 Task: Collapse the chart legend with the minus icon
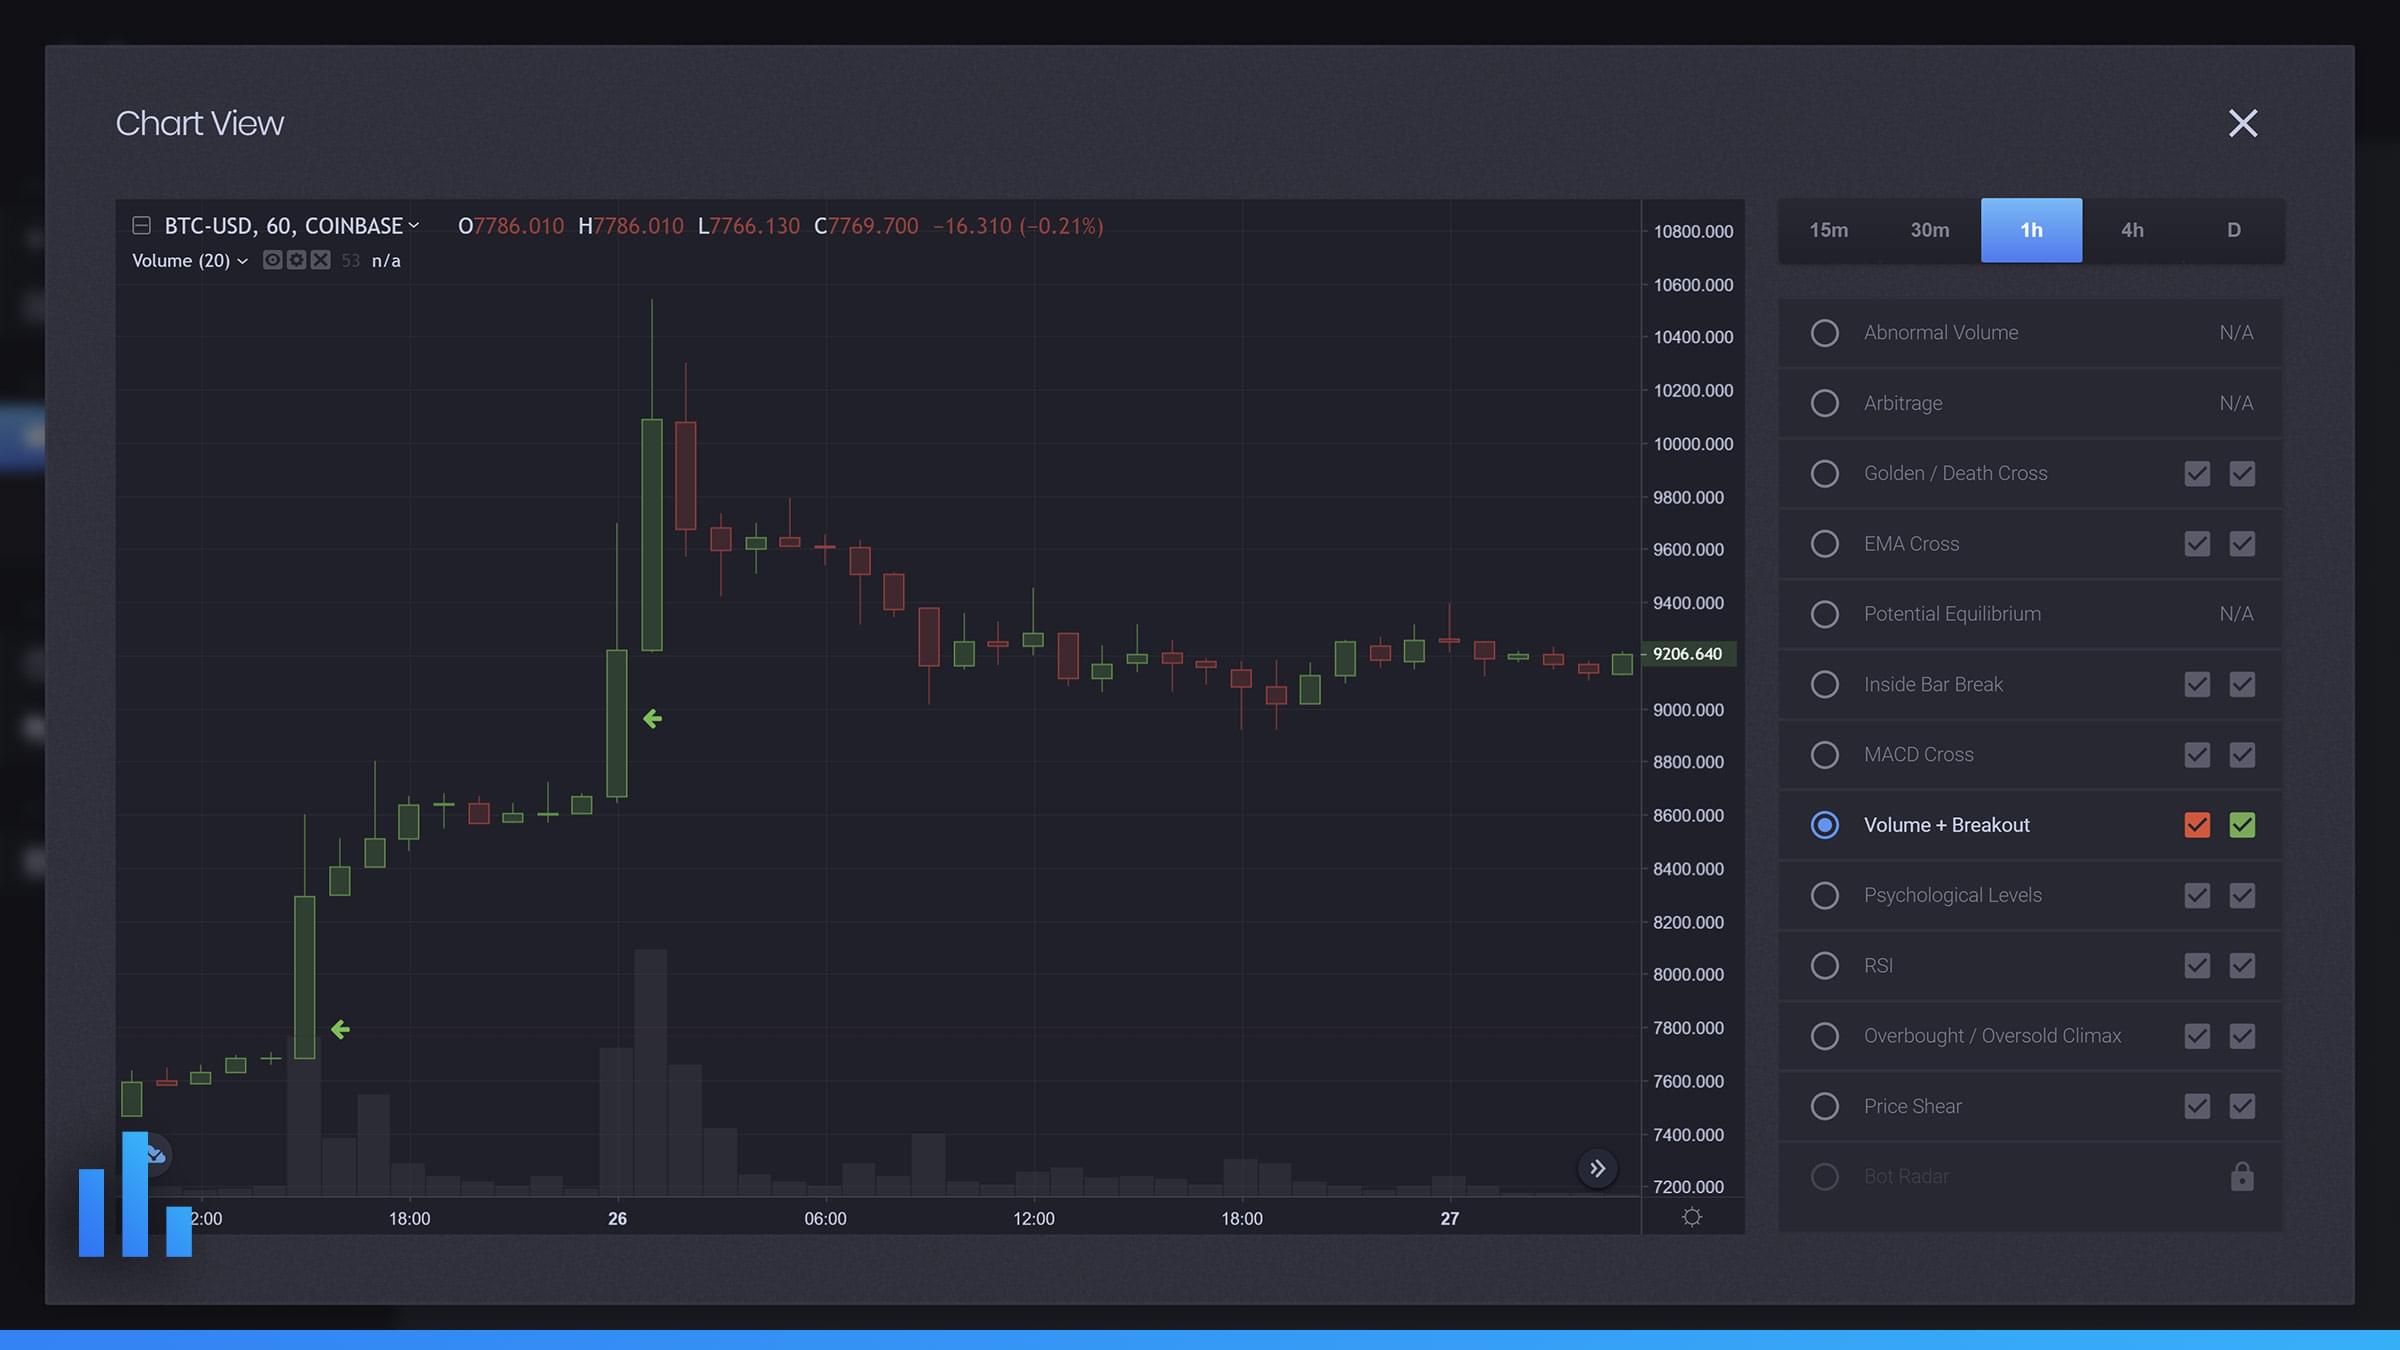141,226
